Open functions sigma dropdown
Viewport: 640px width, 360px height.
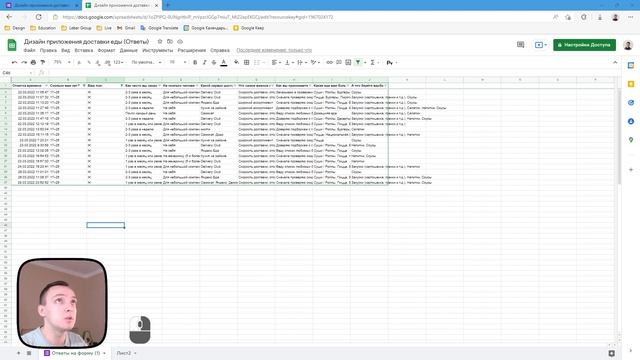[x=374, y=62]
